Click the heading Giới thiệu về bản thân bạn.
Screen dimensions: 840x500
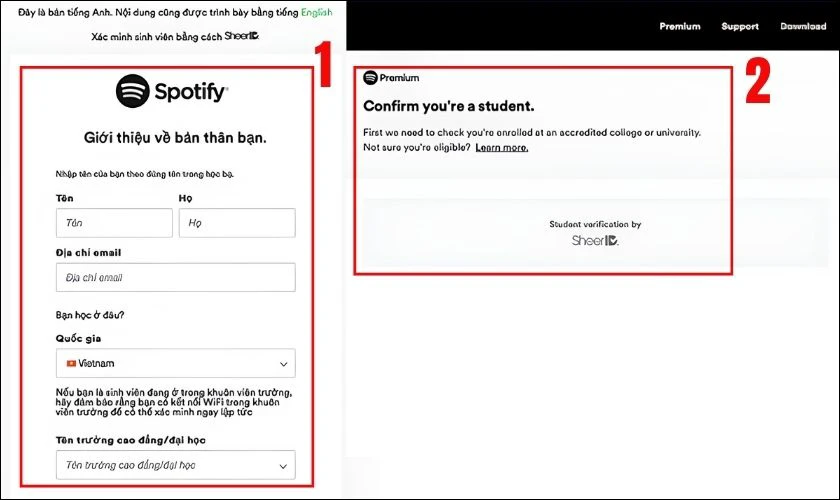(x=175, y=138)
